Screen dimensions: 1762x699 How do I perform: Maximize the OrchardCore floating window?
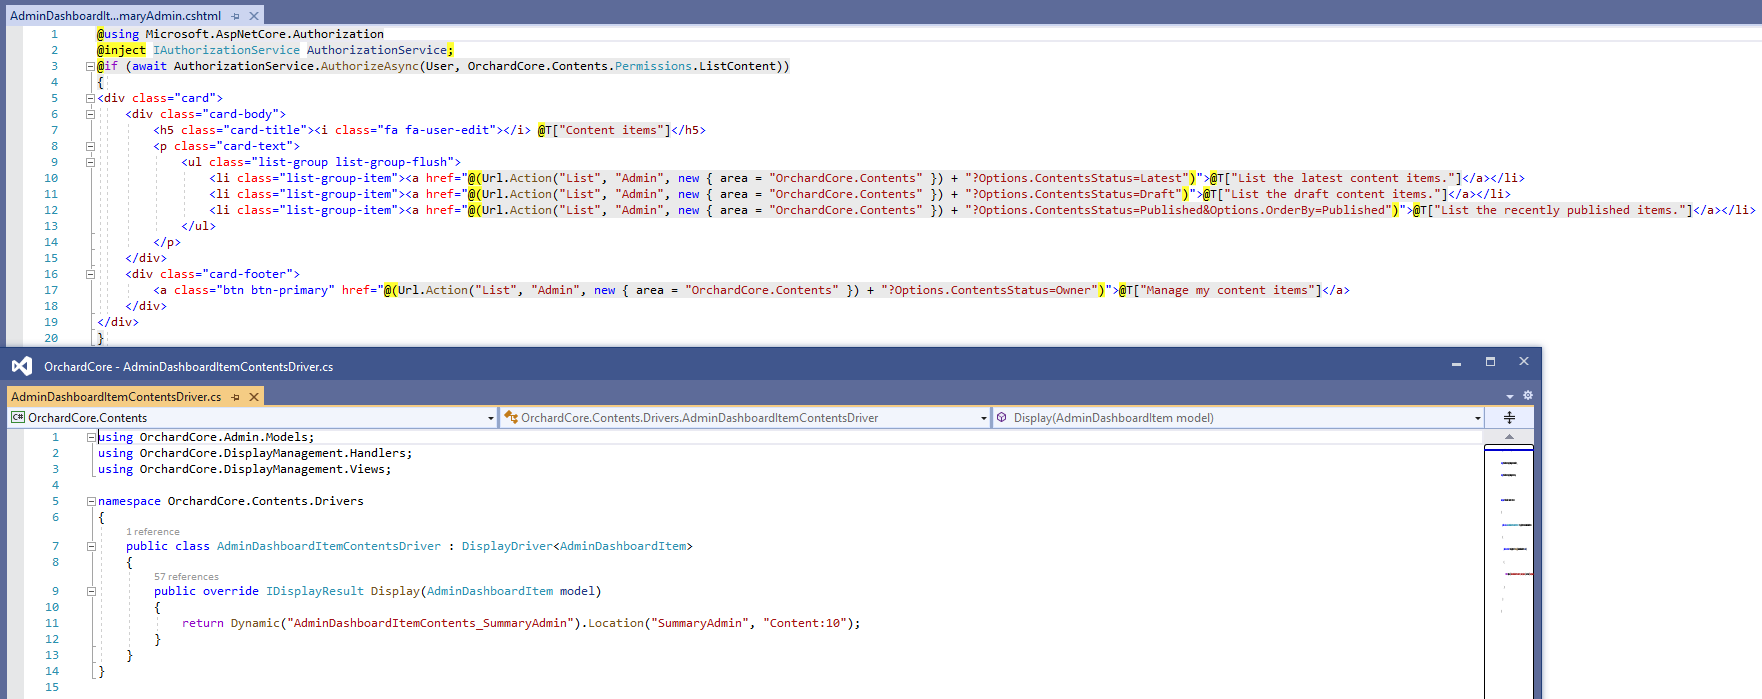point(1490,362)
